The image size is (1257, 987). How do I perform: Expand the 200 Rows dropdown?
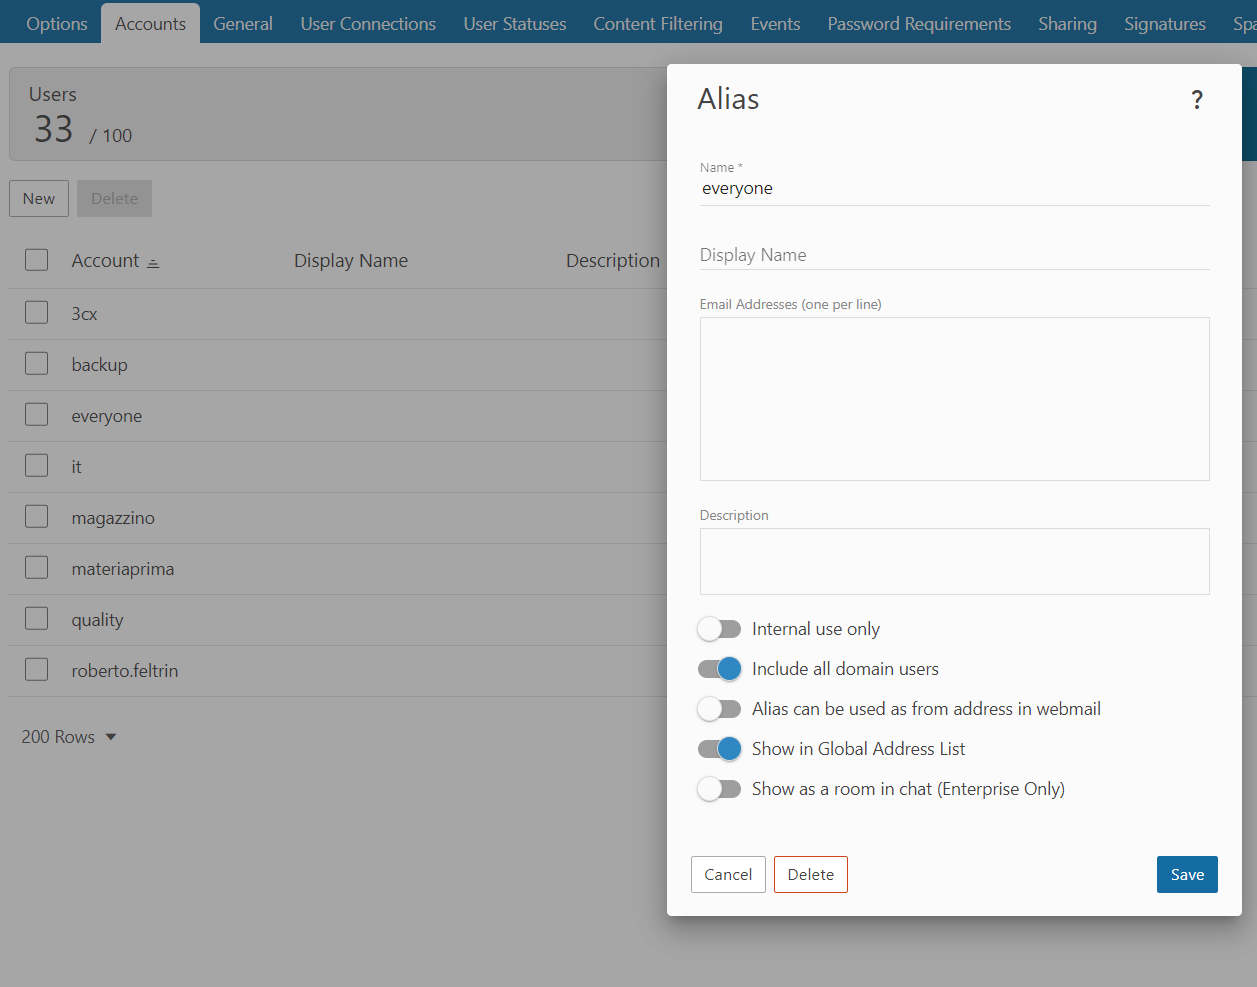69,737
